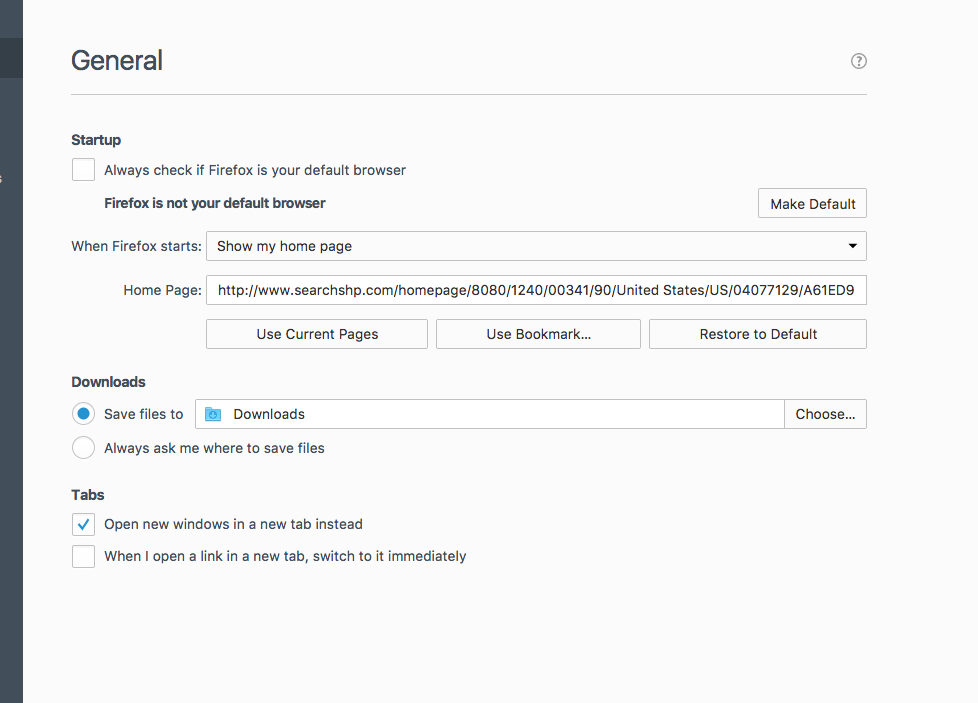Uncheck 'Open new windows in a new tab'
978x703 pixels.
(x=83, y=524)
